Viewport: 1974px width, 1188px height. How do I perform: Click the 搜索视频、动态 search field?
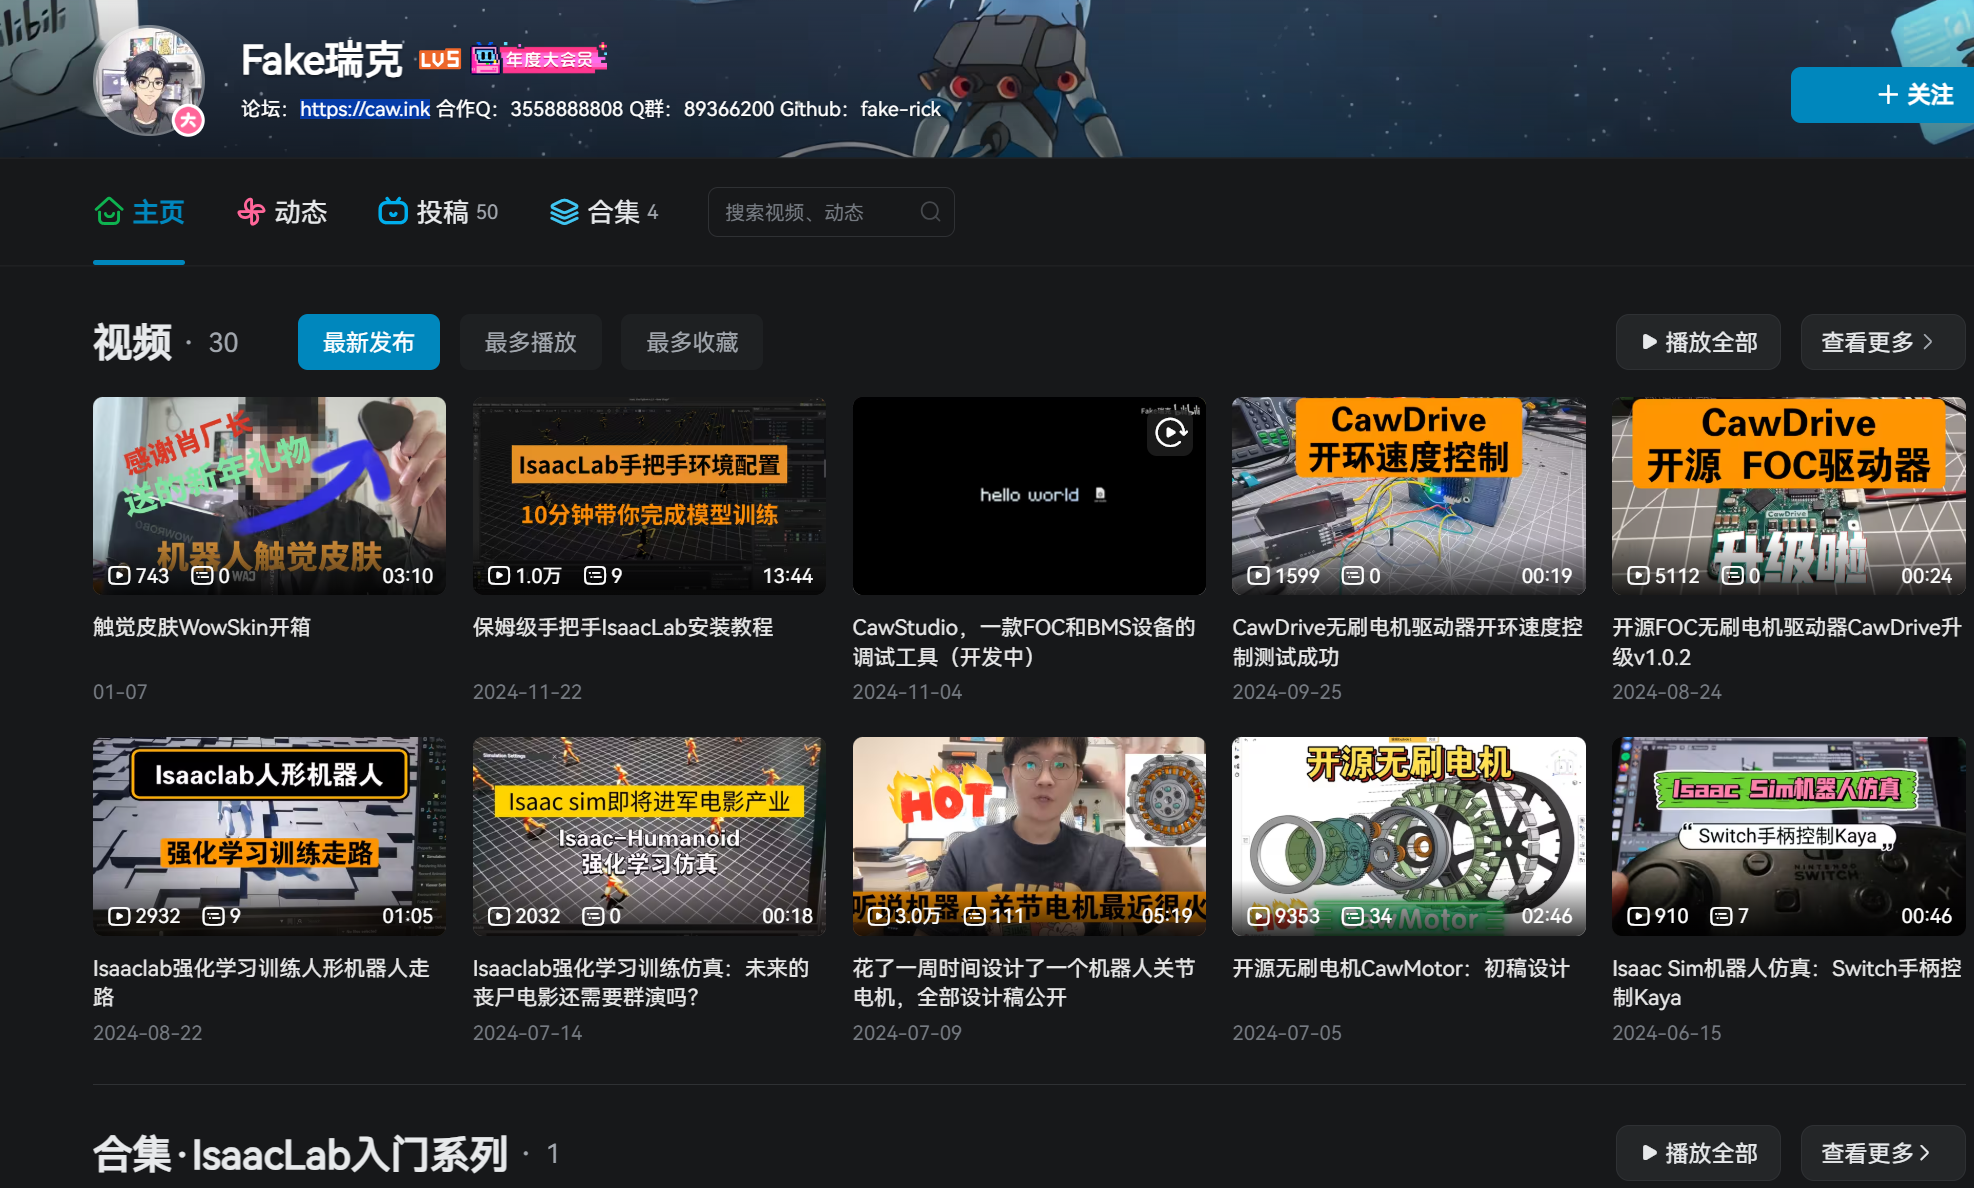[830, 212]
